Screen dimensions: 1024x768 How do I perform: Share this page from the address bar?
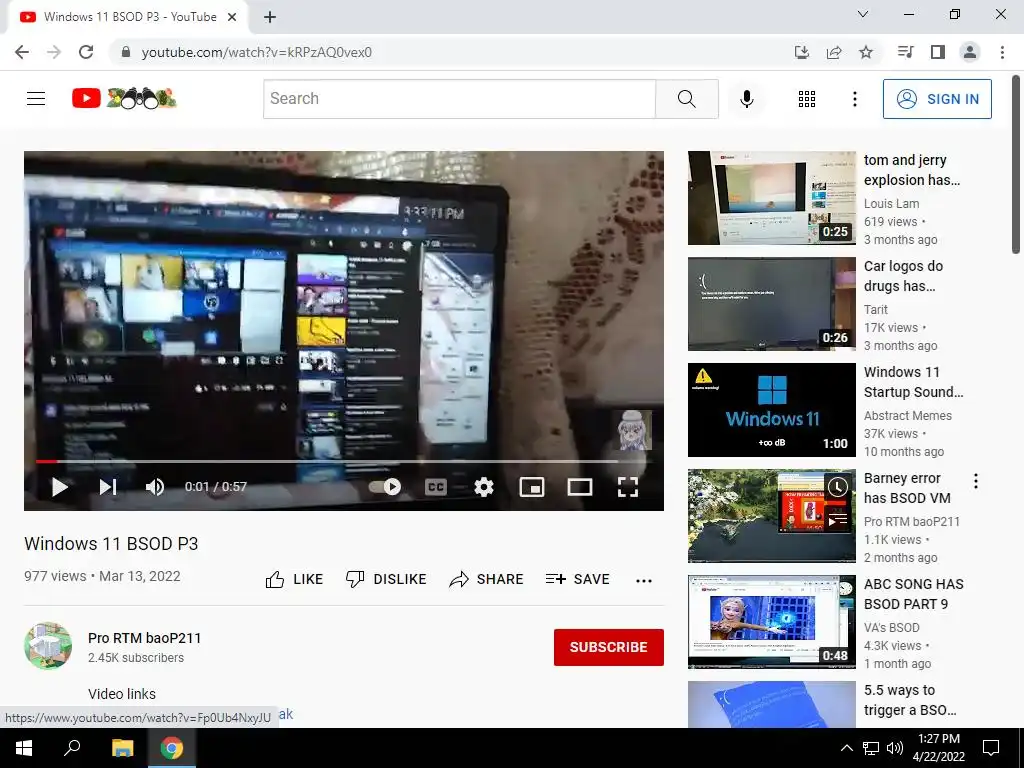pos(834,52)
